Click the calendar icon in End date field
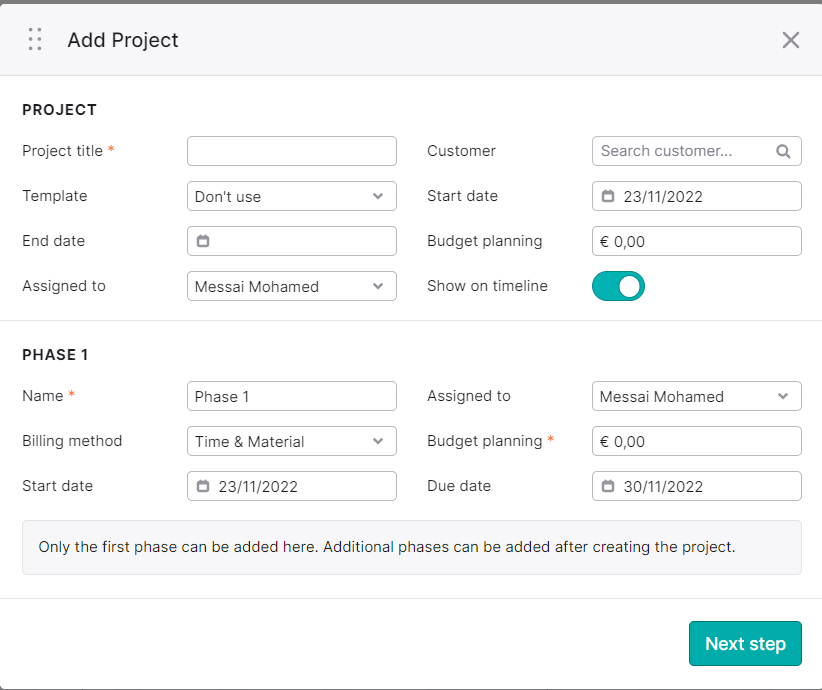Viewport: 822px width, 690px height. (x=203, y=241)
